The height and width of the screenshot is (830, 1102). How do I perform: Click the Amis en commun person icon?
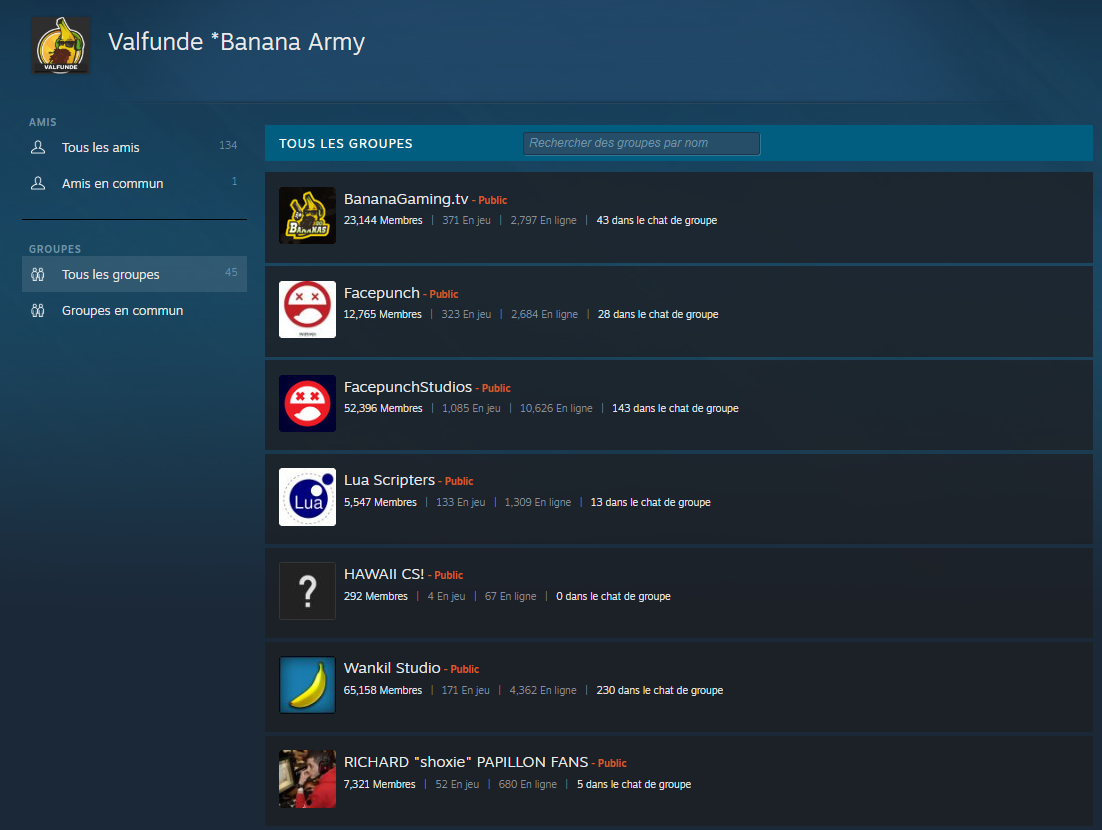[x=38, y=183]
